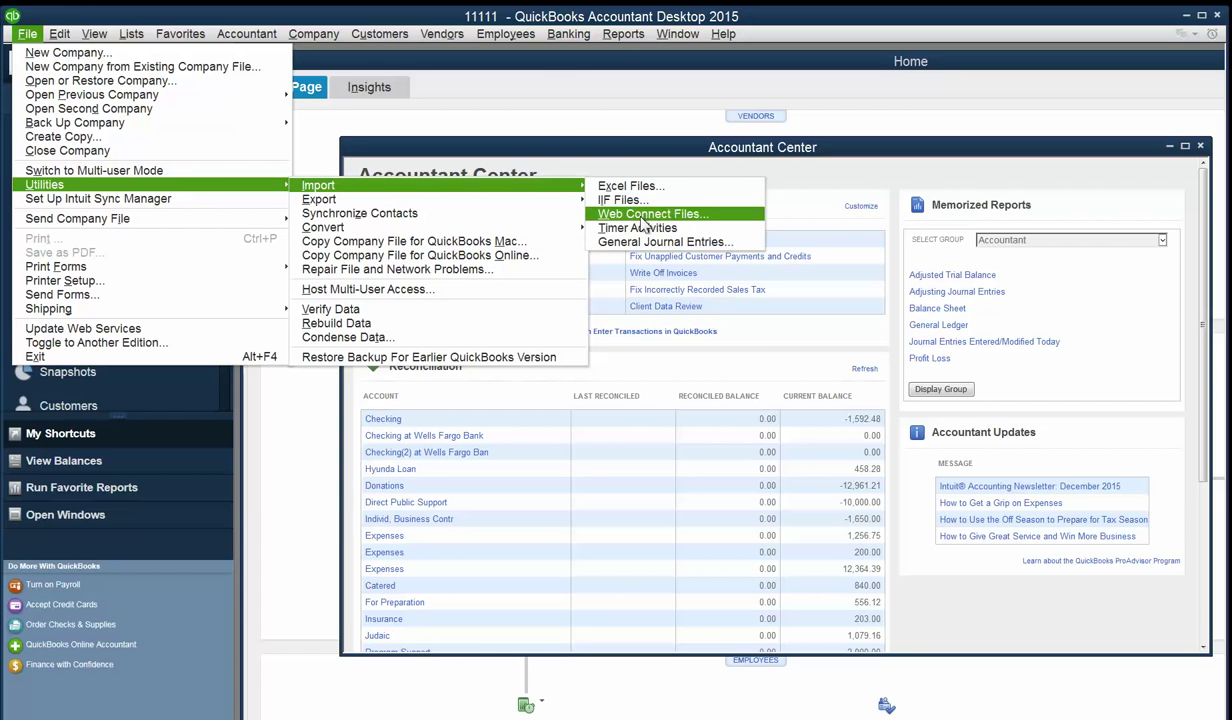Click the Customize link in Accountant Center
This screenshot has height=720, width=1232.
(861, 206)
